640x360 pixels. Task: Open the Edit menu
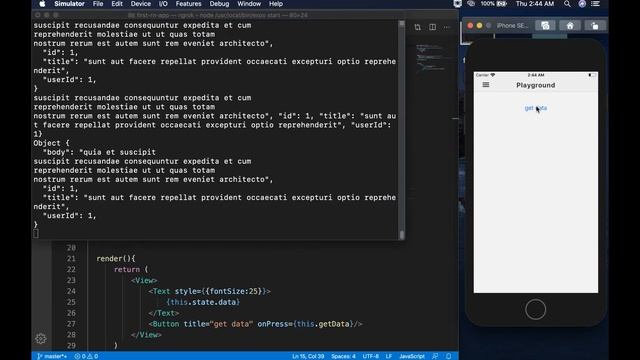pos(117,4)
